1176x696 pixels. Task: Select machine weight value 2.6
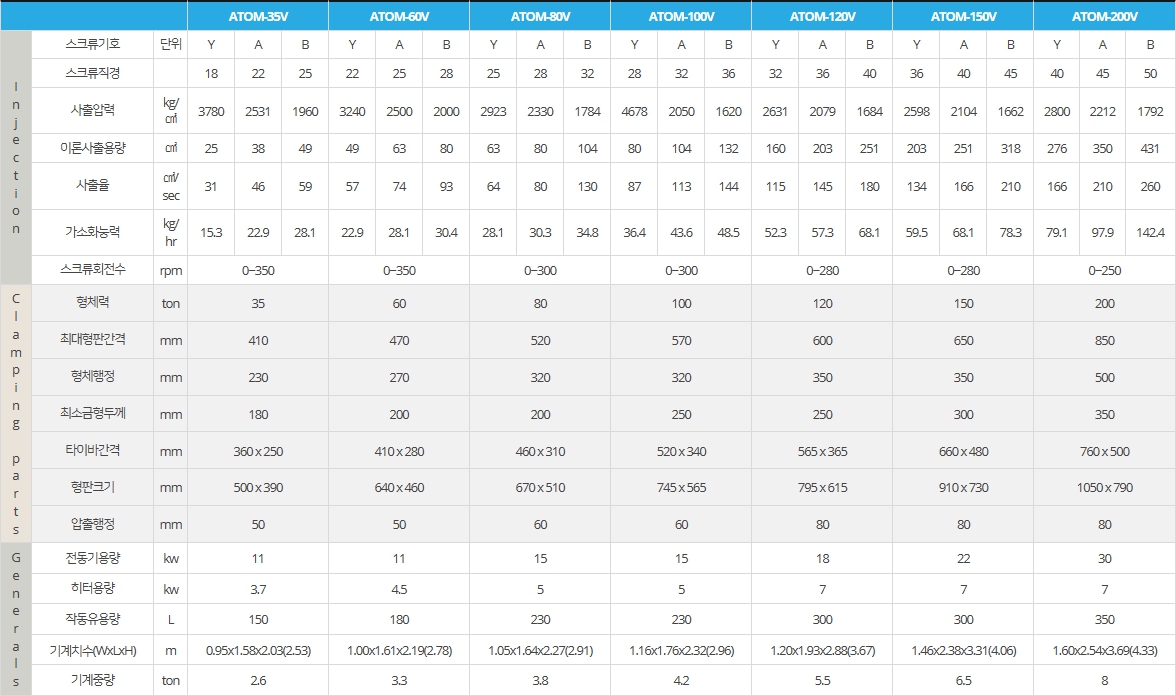tap(258, 680)
